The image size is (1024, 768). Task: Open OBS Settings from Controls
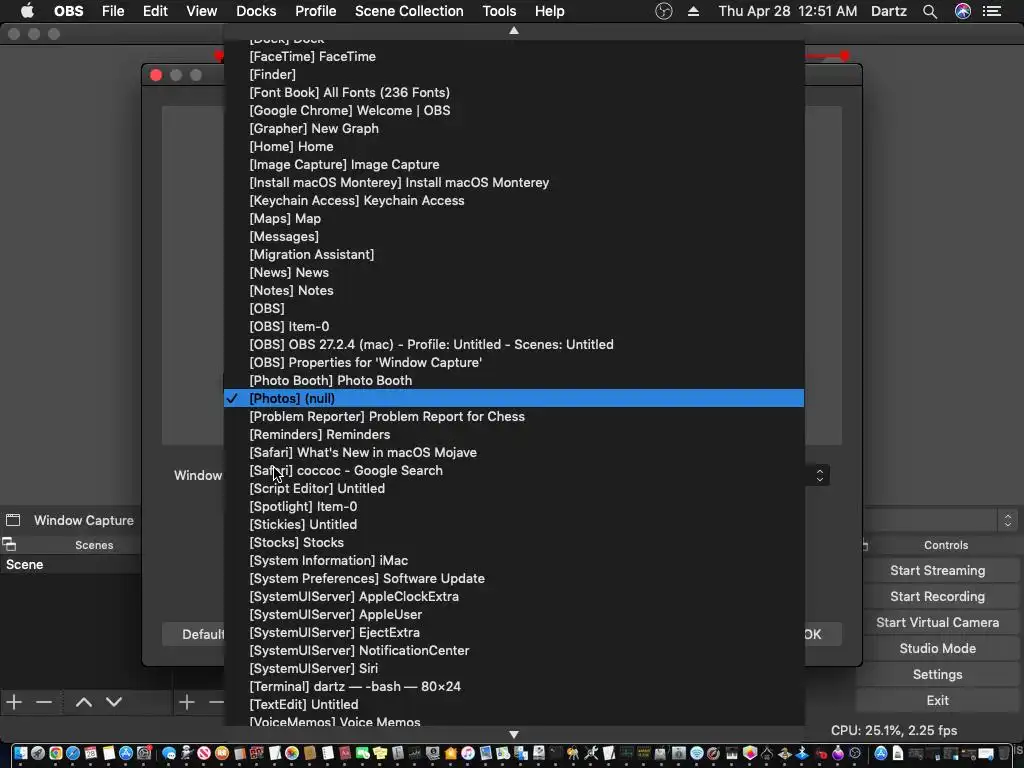click(x=937, y=674)
